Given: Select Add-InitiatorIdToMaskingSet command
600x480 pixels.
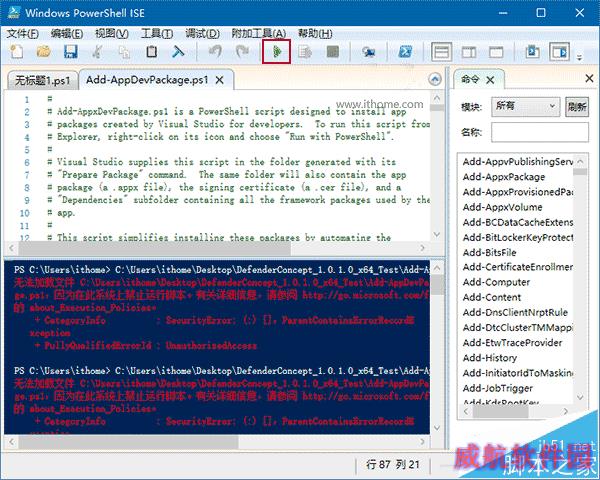Looking at the screenshot, I should coord(517,373).
